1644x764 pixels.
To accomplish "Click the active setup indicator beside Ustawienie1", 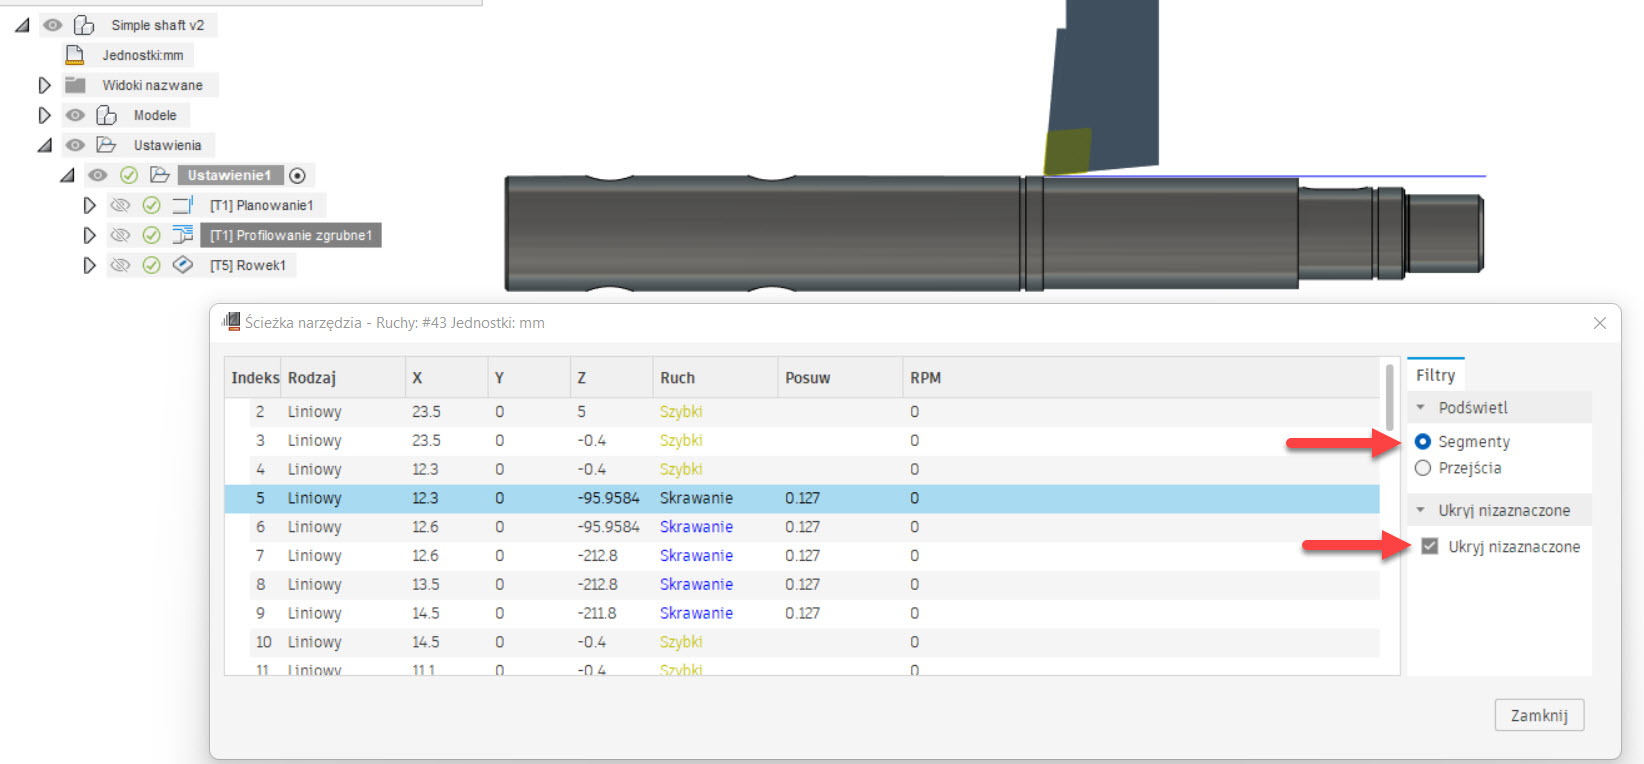I will click(297, 176).
